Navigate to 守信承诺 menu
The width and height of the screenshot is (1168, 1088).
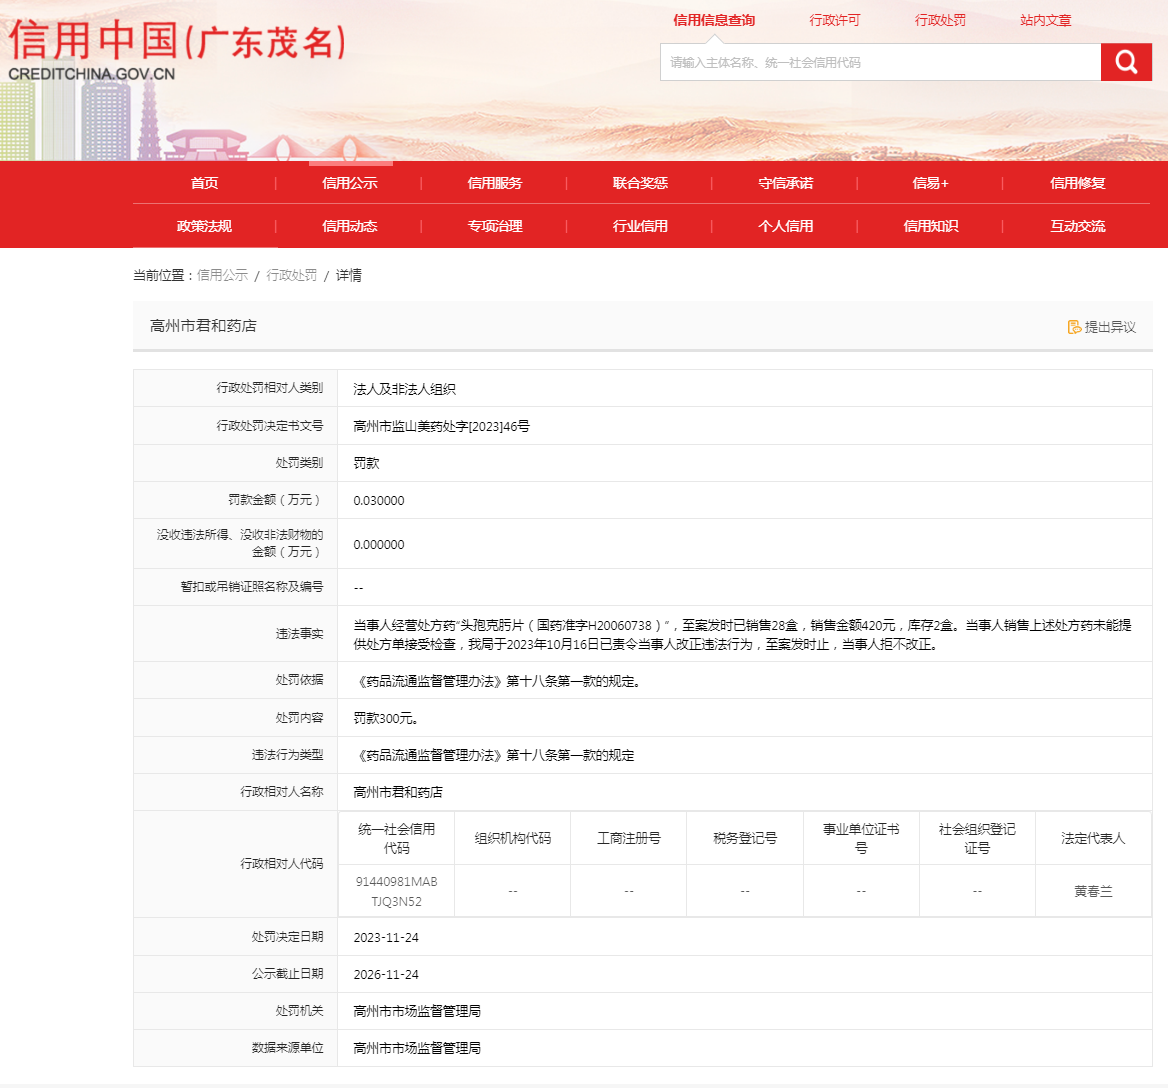785,183
